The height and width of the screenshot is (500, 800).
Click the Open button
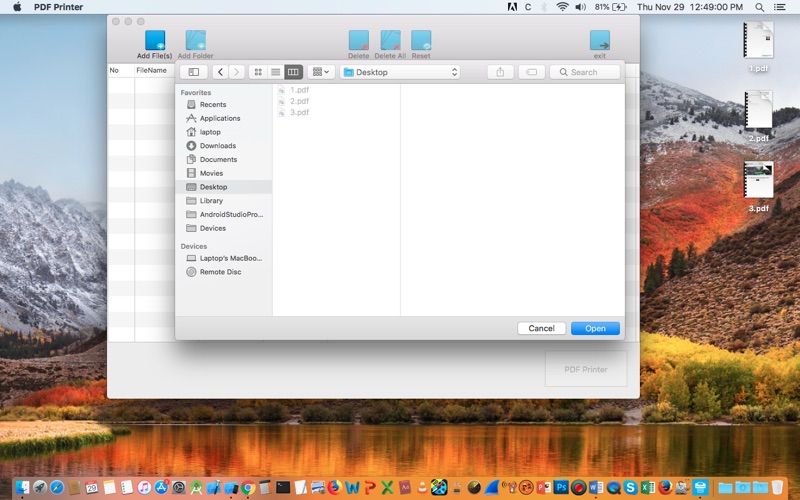[595, 328]
